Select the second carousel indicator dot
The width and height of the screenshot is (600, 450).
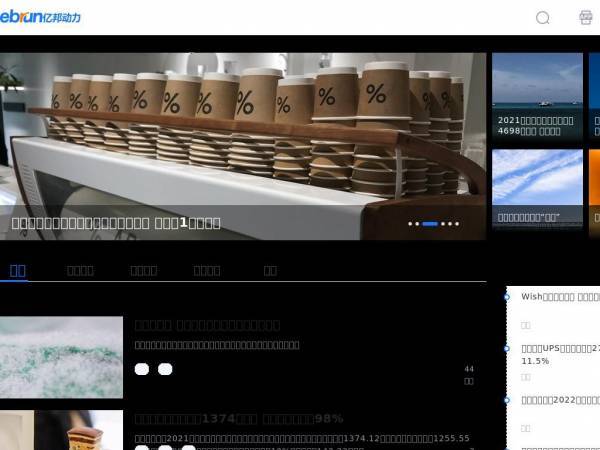click(417, 224)
